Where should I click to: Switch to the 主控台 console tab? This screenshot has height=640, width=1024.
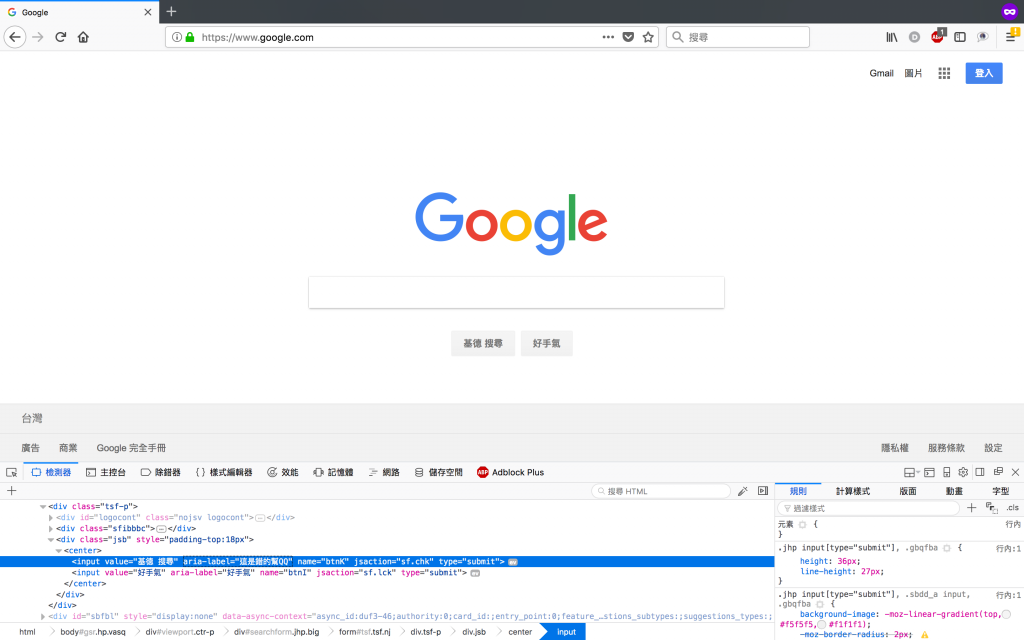pyautogui.click(x=106, y=472)
